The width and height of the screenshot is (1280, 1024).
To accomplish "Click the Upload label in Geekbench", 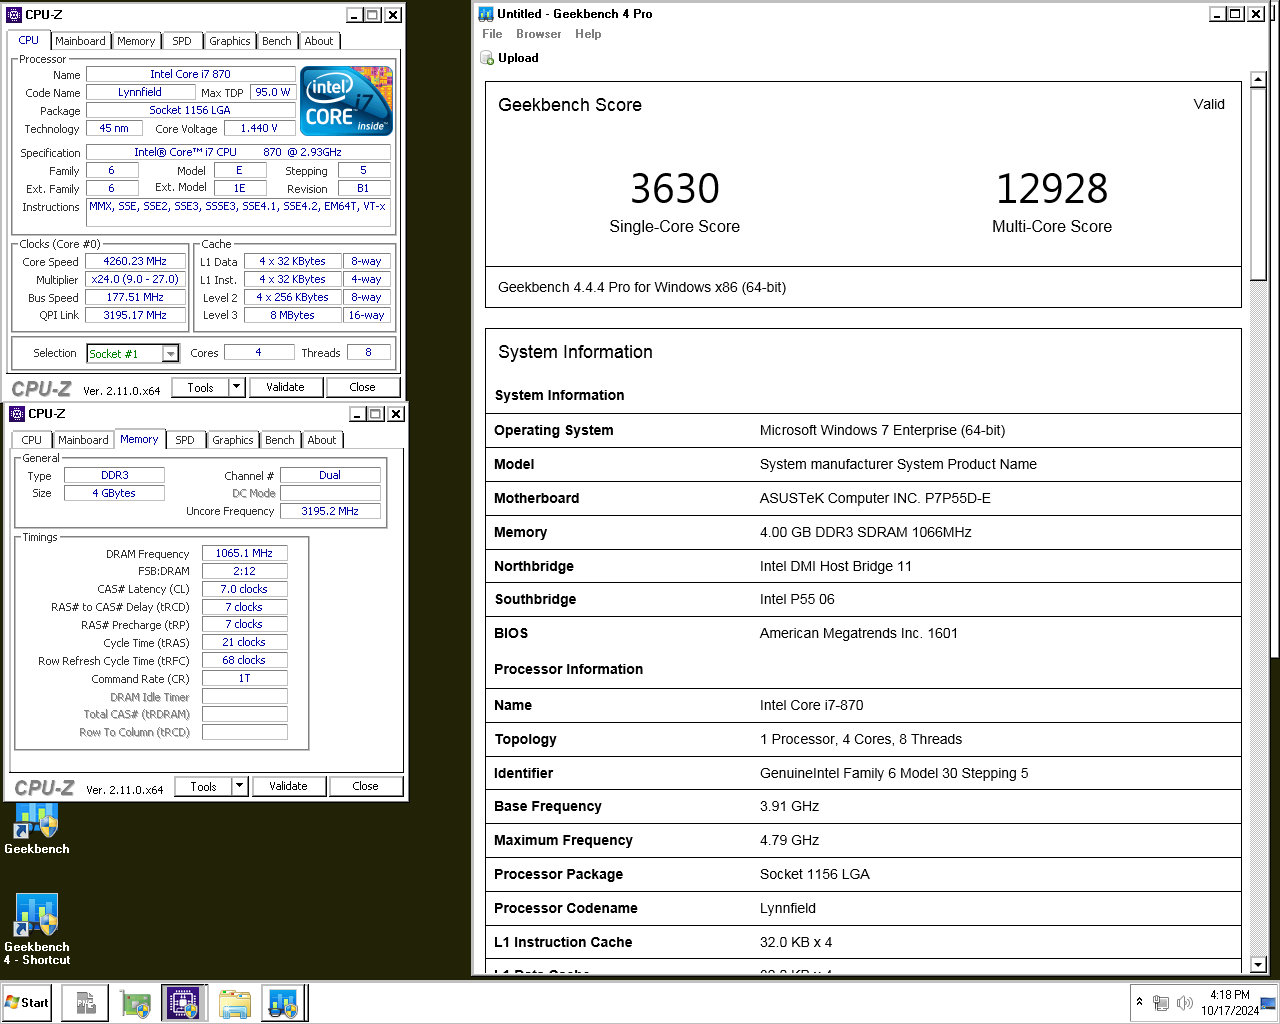I will [x=518, y=58].
